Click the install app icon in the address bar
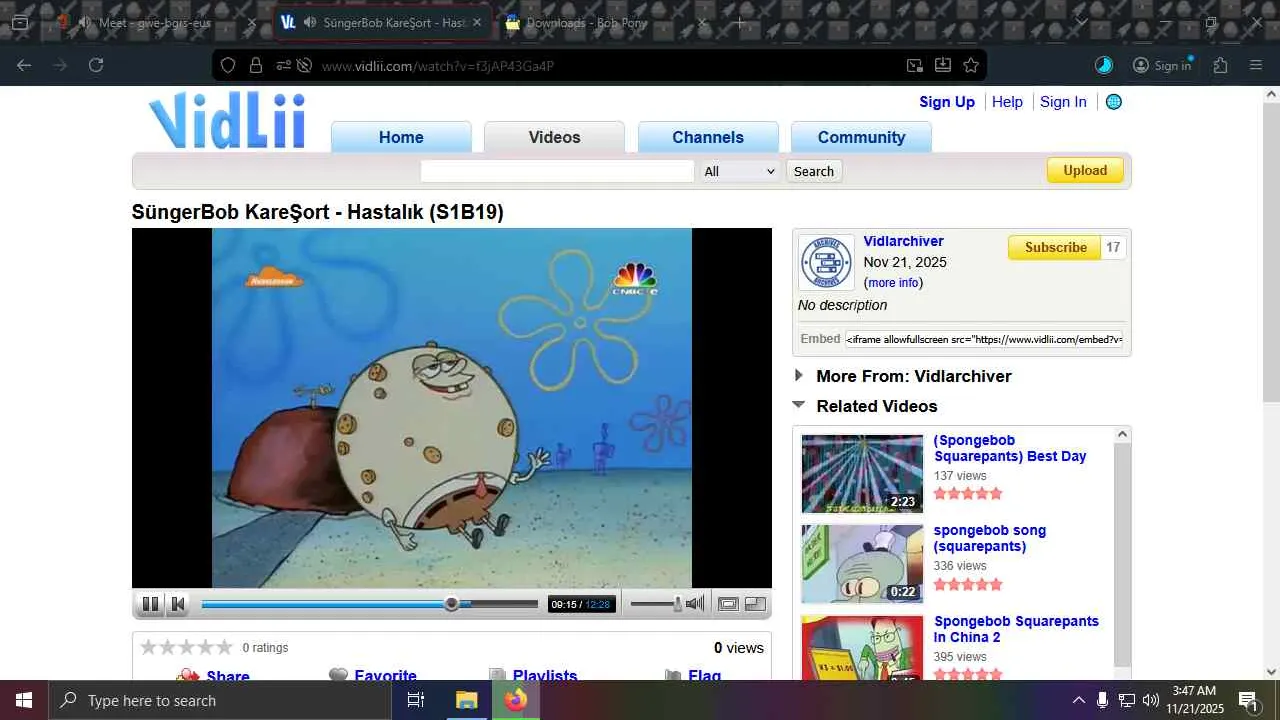 [x=942, y=66]
